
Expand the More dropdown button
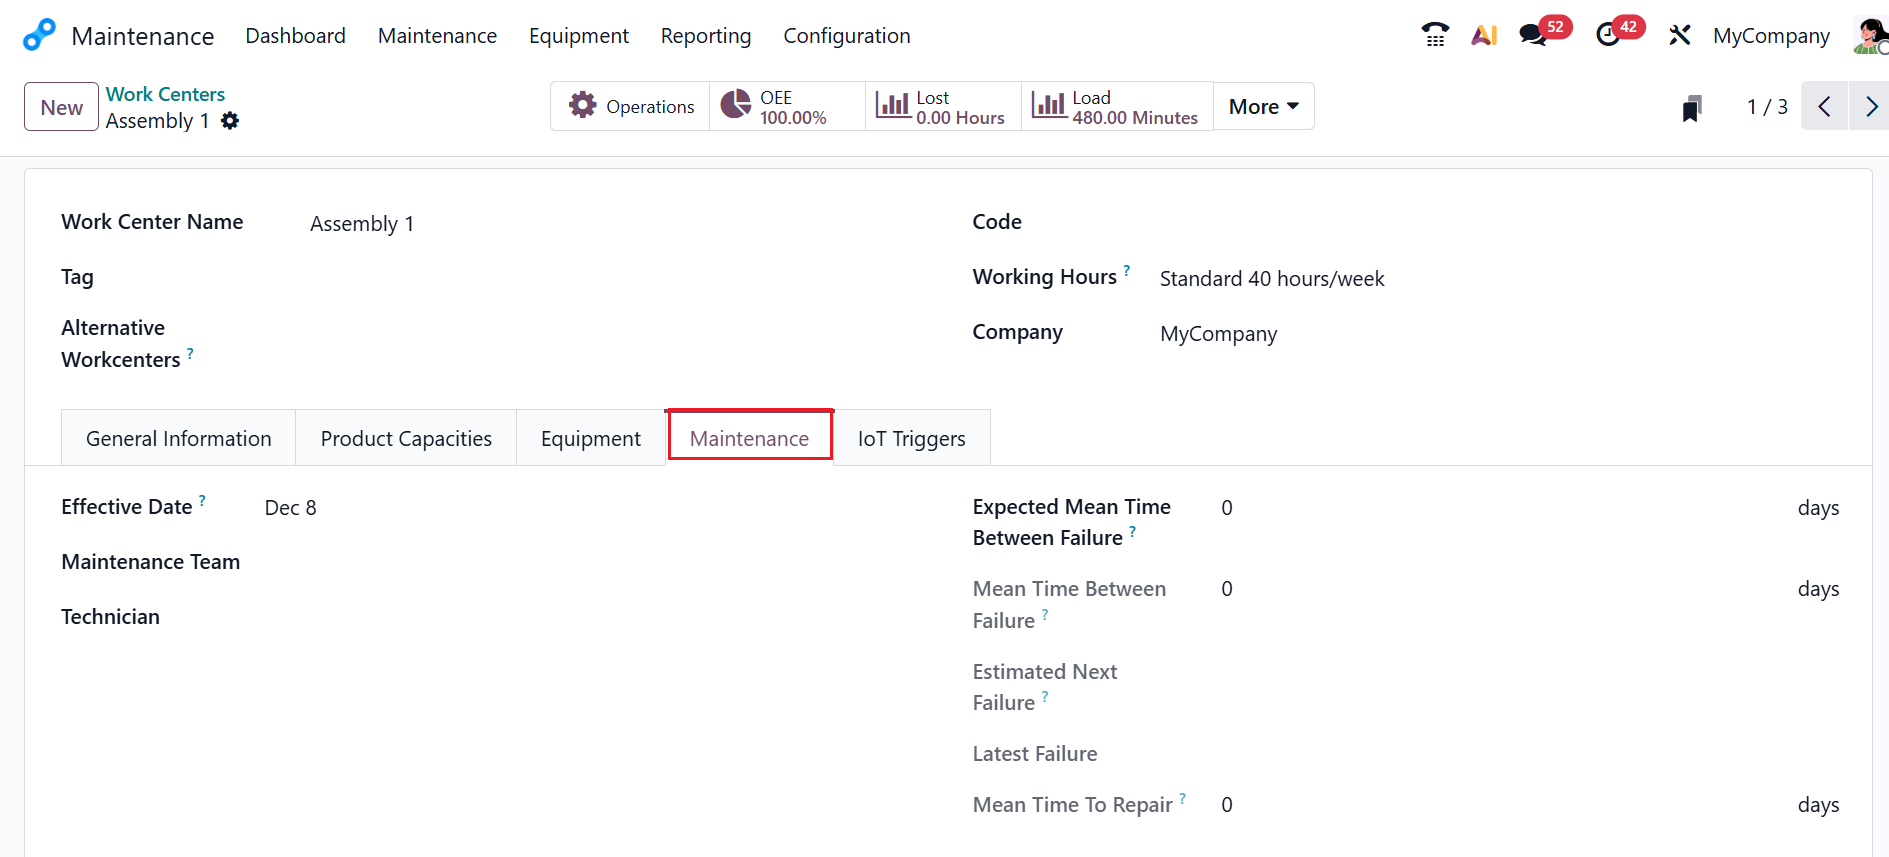(x=1263, y=107)
